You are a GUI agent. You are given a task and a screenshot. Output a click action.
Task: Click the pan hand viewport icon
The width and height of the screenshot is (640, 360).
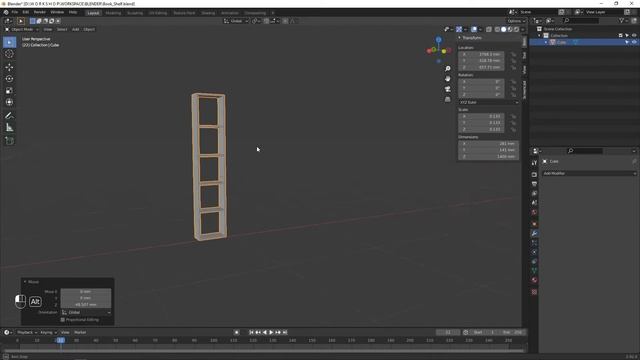coord(448,78)
